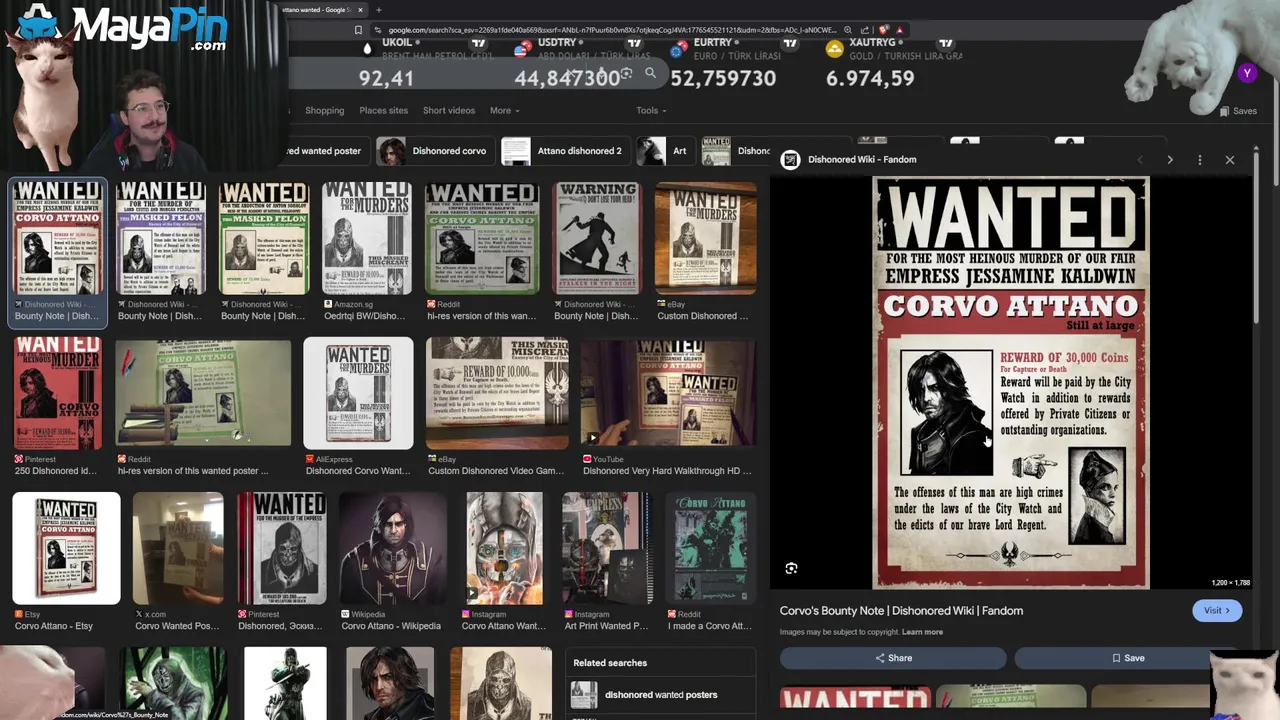Play the YouTube walkthrough video thumbnail
This screenshot has width=1280, height=720.
pos(667,392)
